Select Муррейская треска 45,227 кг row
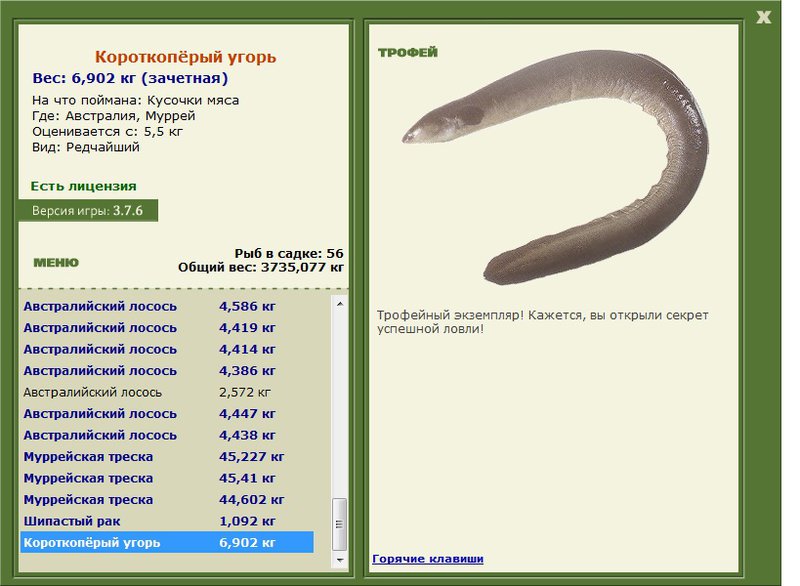 point(167,456)
